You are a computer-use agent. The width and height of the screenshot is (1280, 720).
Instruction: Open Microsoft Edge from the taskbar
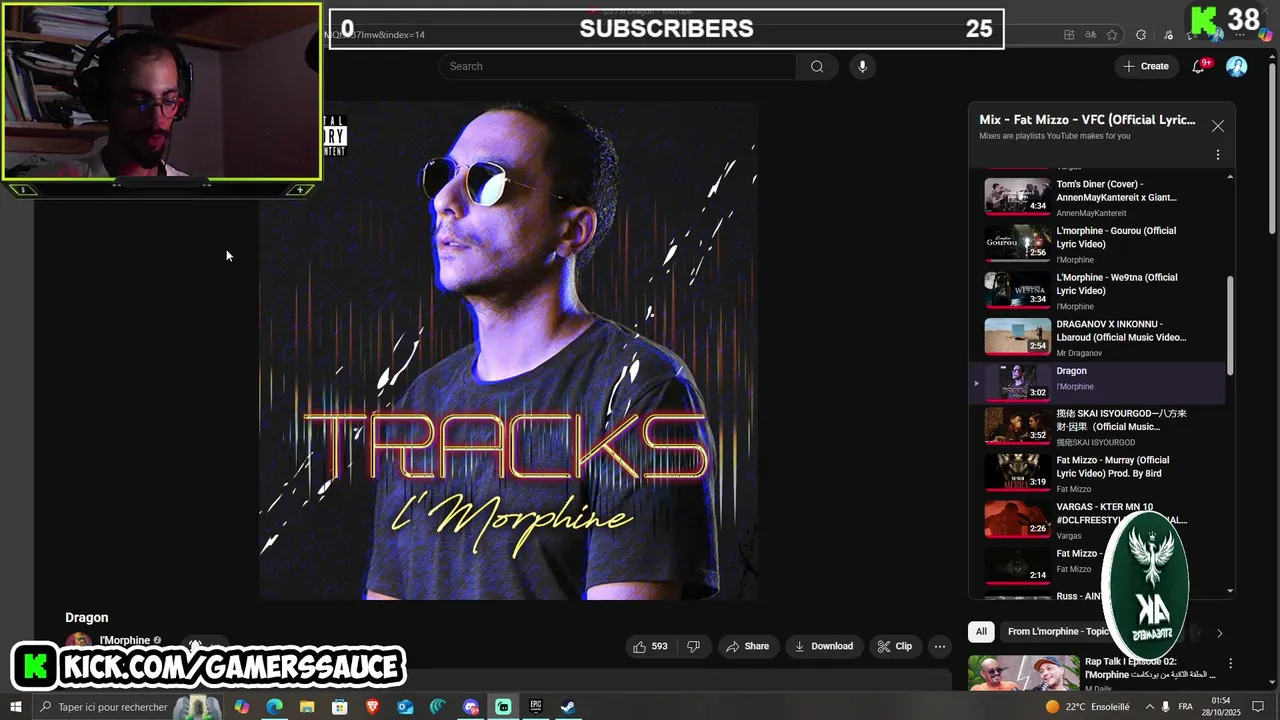point(274,707)
